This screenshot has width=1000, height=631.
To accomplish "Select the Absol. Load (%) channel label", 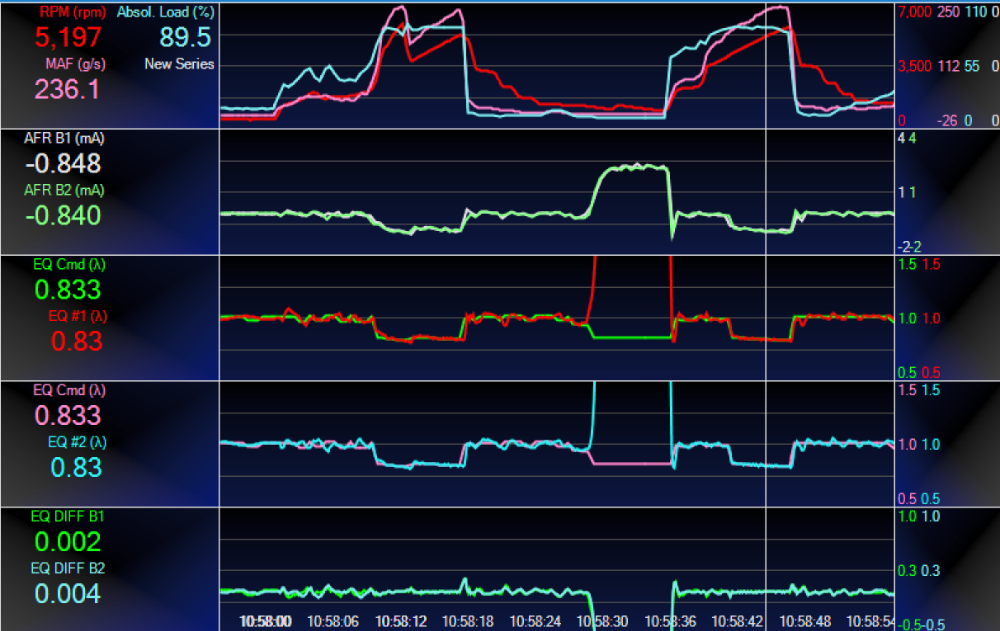I will 164,14.
